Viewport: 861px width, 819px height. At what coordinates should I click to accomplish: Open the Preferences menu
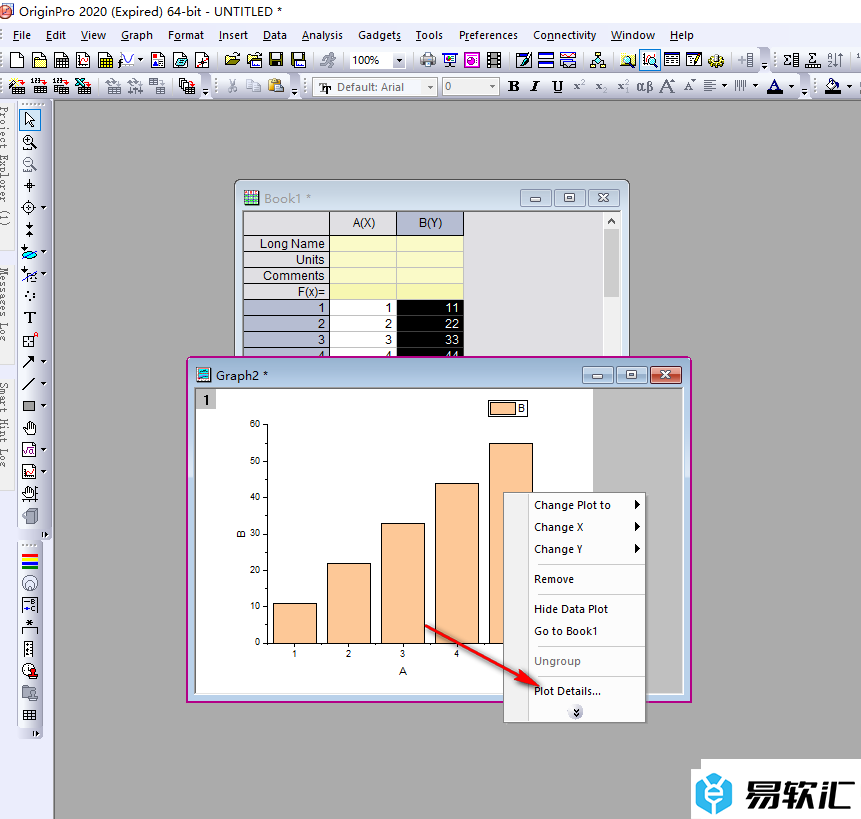tap(488, 35)
